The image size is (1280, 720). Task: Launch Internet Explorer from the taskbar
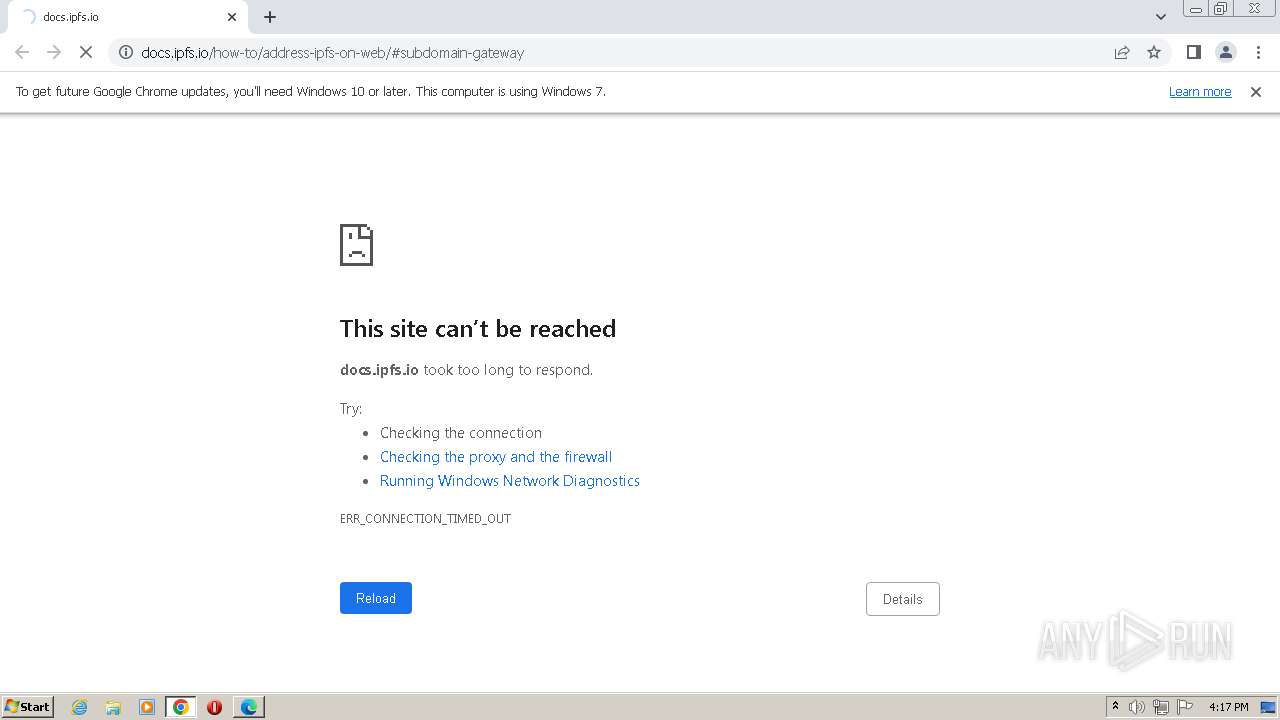pyautogui.click(x=79, y=707)
